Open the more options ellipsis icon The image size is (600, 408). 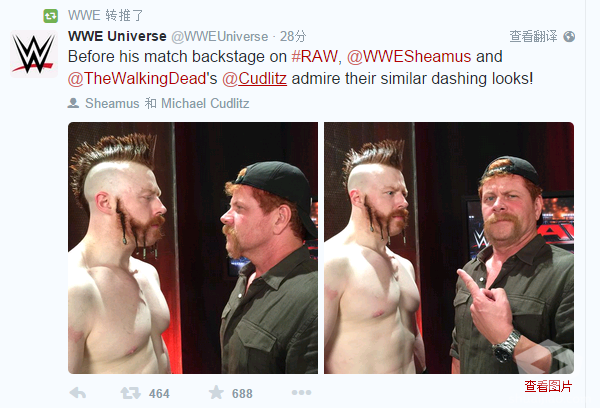pos(301,392)
